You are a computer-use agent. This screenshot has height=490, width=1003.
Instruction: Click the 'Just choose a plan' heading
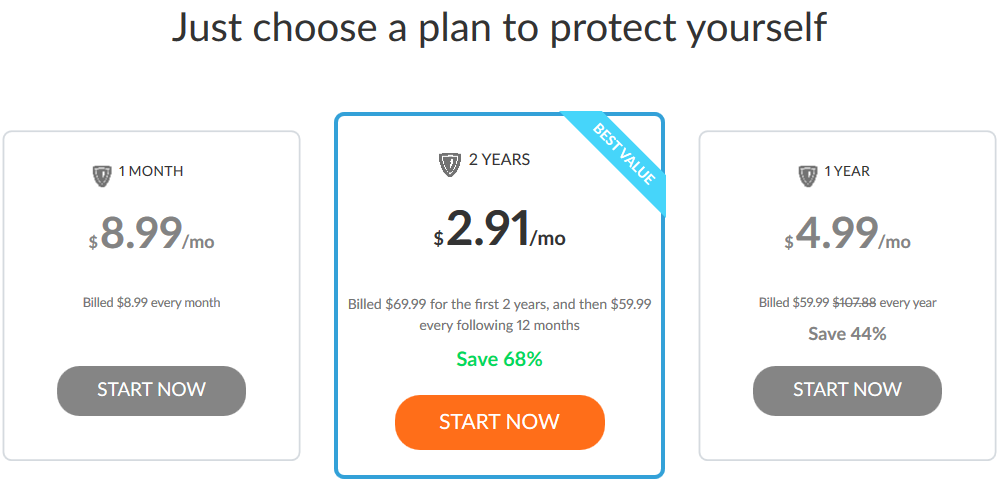[x=500, y=27]
